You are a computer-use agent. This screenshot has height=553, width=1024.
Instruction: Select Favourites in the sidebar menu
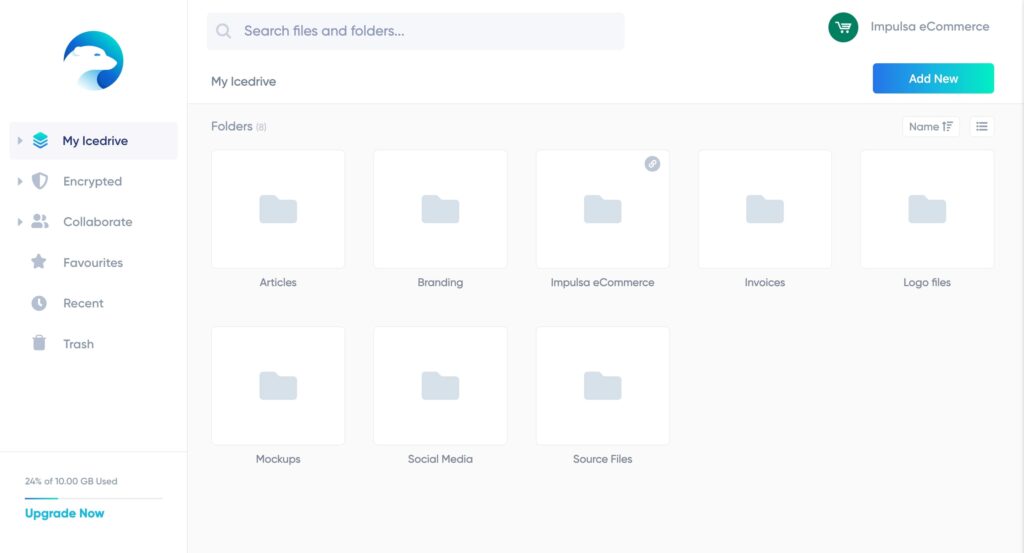pos(93,263)
